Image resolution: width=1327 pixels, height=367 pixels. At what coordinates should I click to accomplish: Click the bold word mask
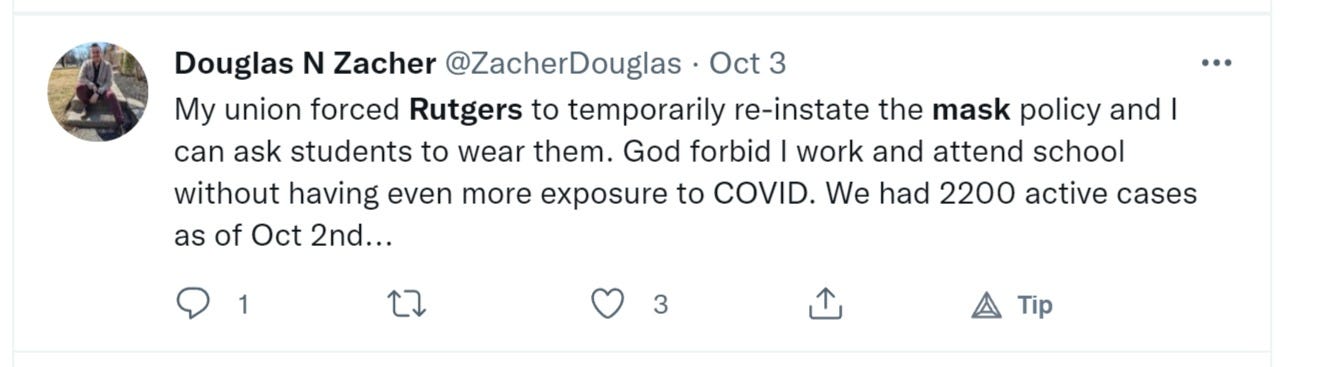(x=971, y=109)
